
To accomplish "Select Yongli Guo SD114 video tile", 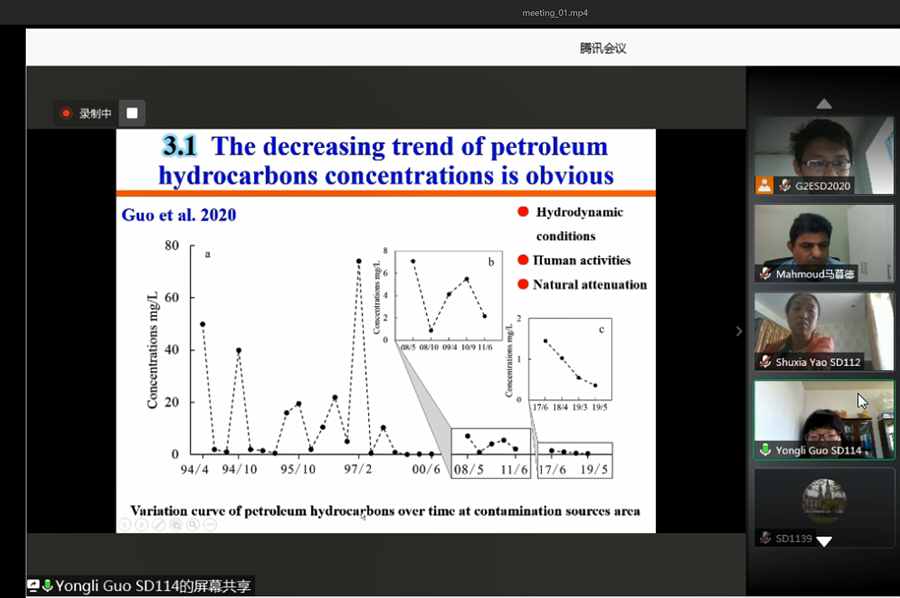I will point(824,420).
